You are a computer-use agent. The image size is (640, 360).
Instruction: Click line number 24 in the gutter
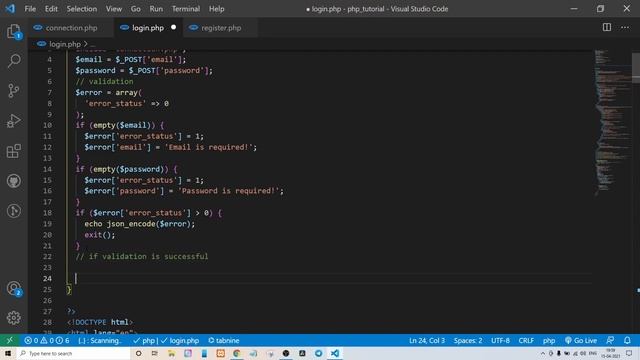pyautogui.click(x=47, y=278)
